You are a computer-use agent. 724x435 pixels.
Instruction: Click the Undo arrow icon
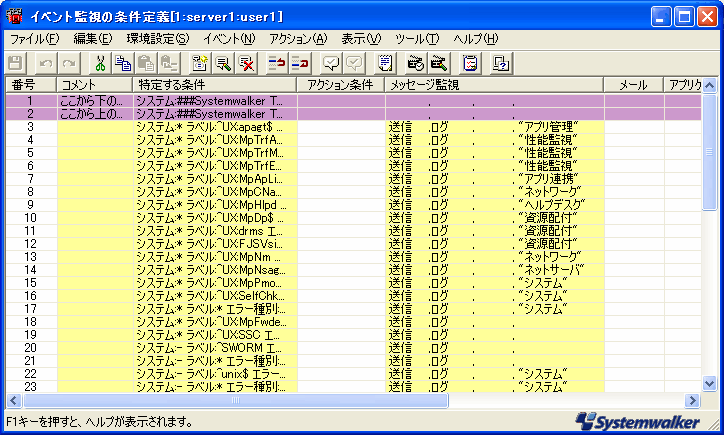(x=45, y=63)
